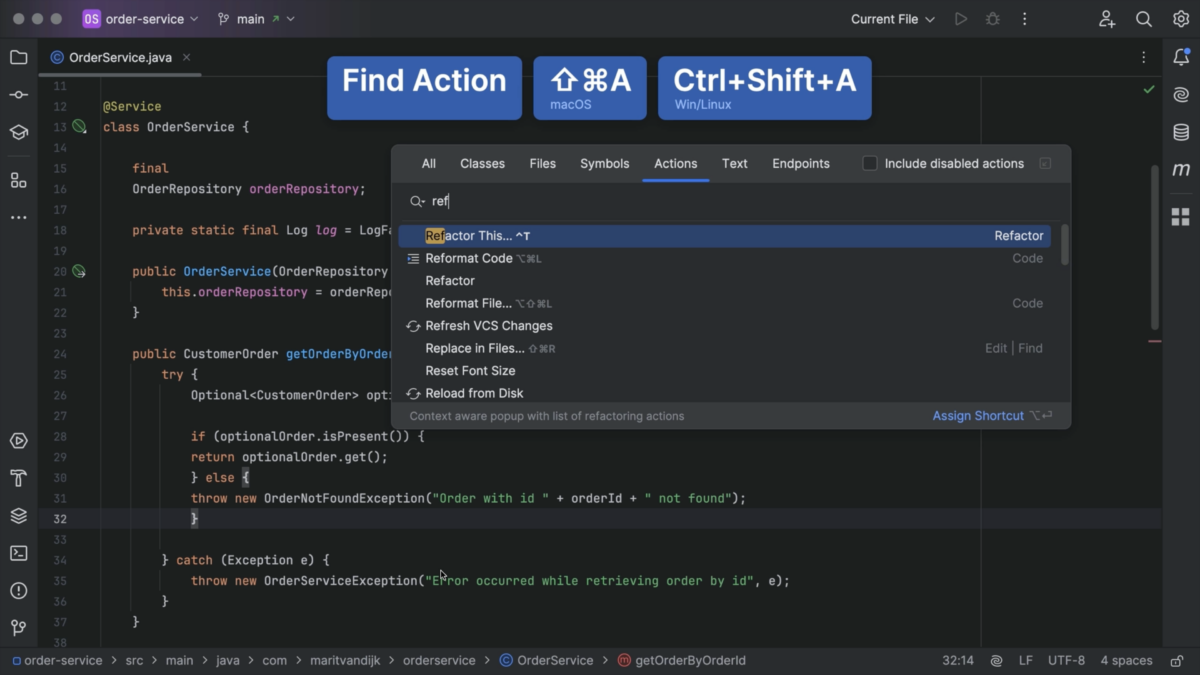This screenshot has width=1200, height=675.
Task: Open the Database tool window icon
Action: point(1181,132)
